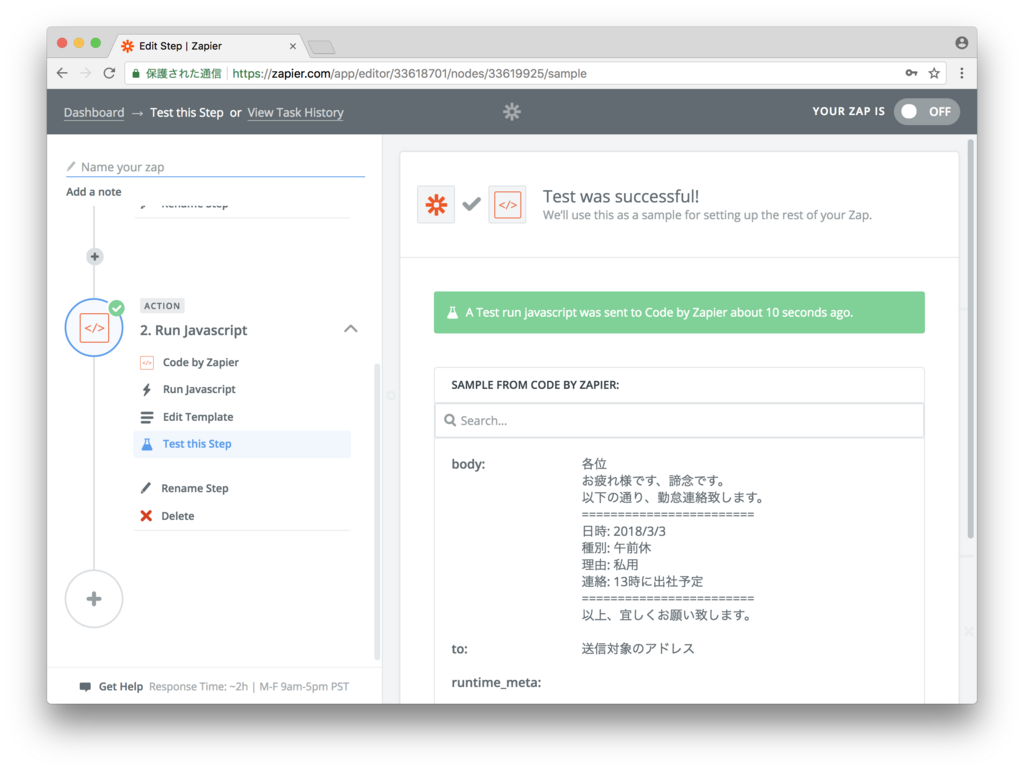The image size is (1024, 771).
Task: Close the Edit Step | Zapier tab
Action: pyautogui.click(x=293, y=46)
